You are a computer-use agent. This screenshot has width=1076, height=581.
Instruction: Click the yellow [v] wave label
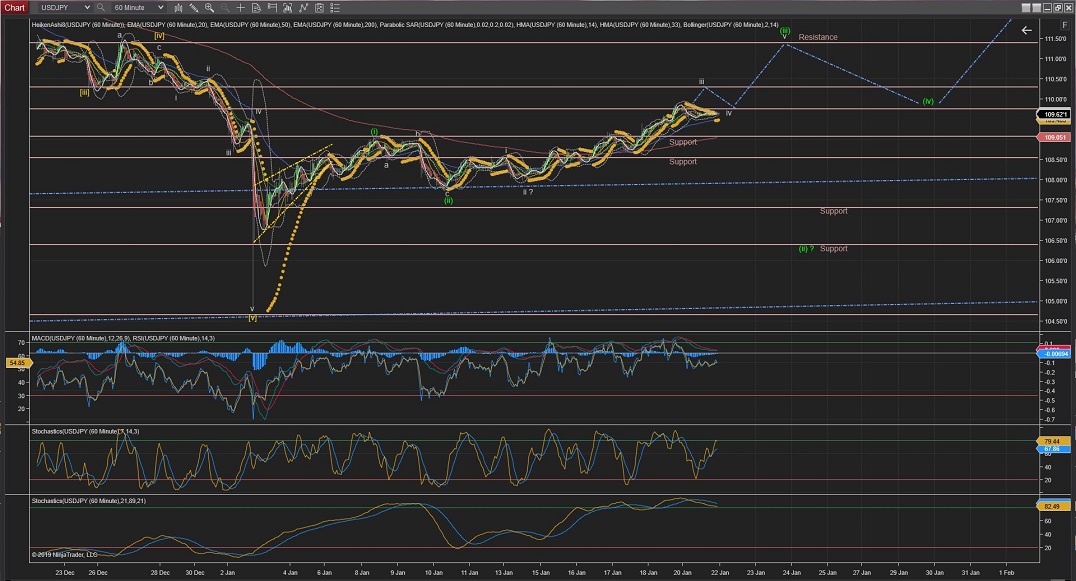[253, 318]
